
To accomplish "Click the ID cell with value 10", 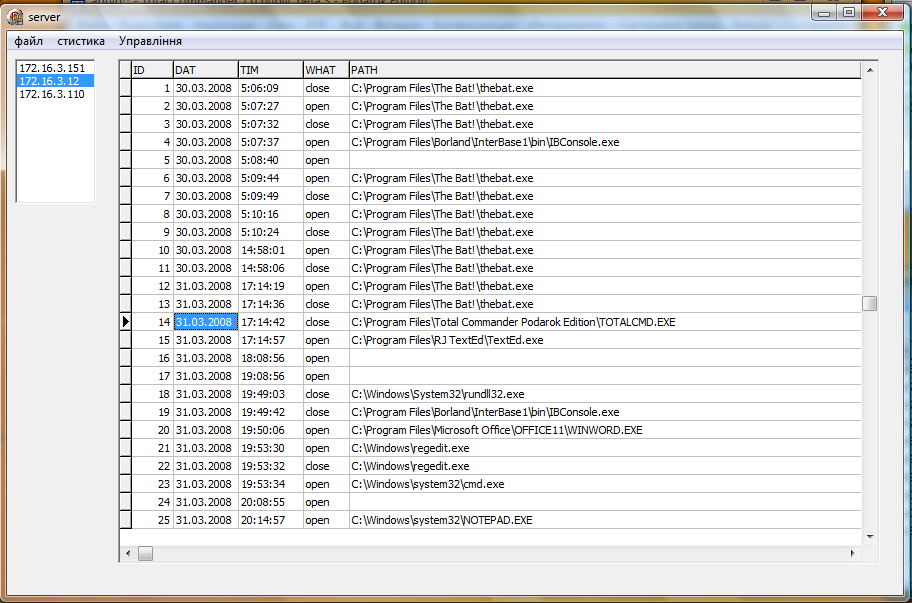I will click(x=152, y=250).
